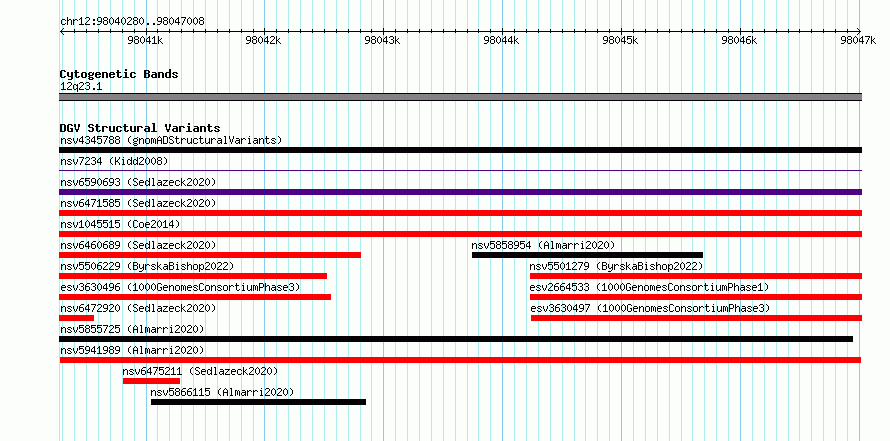Click the 98041k ruler tick label
This screenshot has width=890, height=441.
145,40
